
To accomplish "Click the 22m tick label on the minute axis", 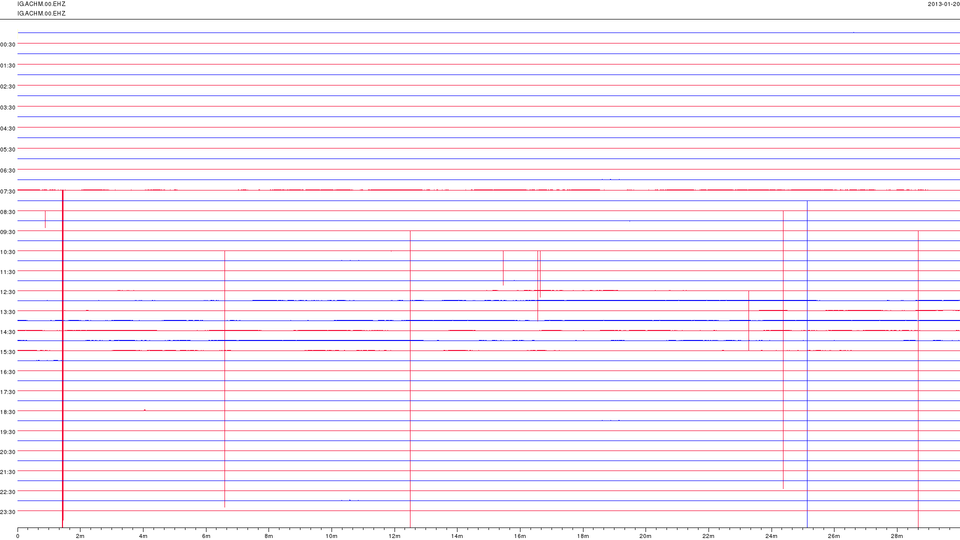I will [708, 536].
